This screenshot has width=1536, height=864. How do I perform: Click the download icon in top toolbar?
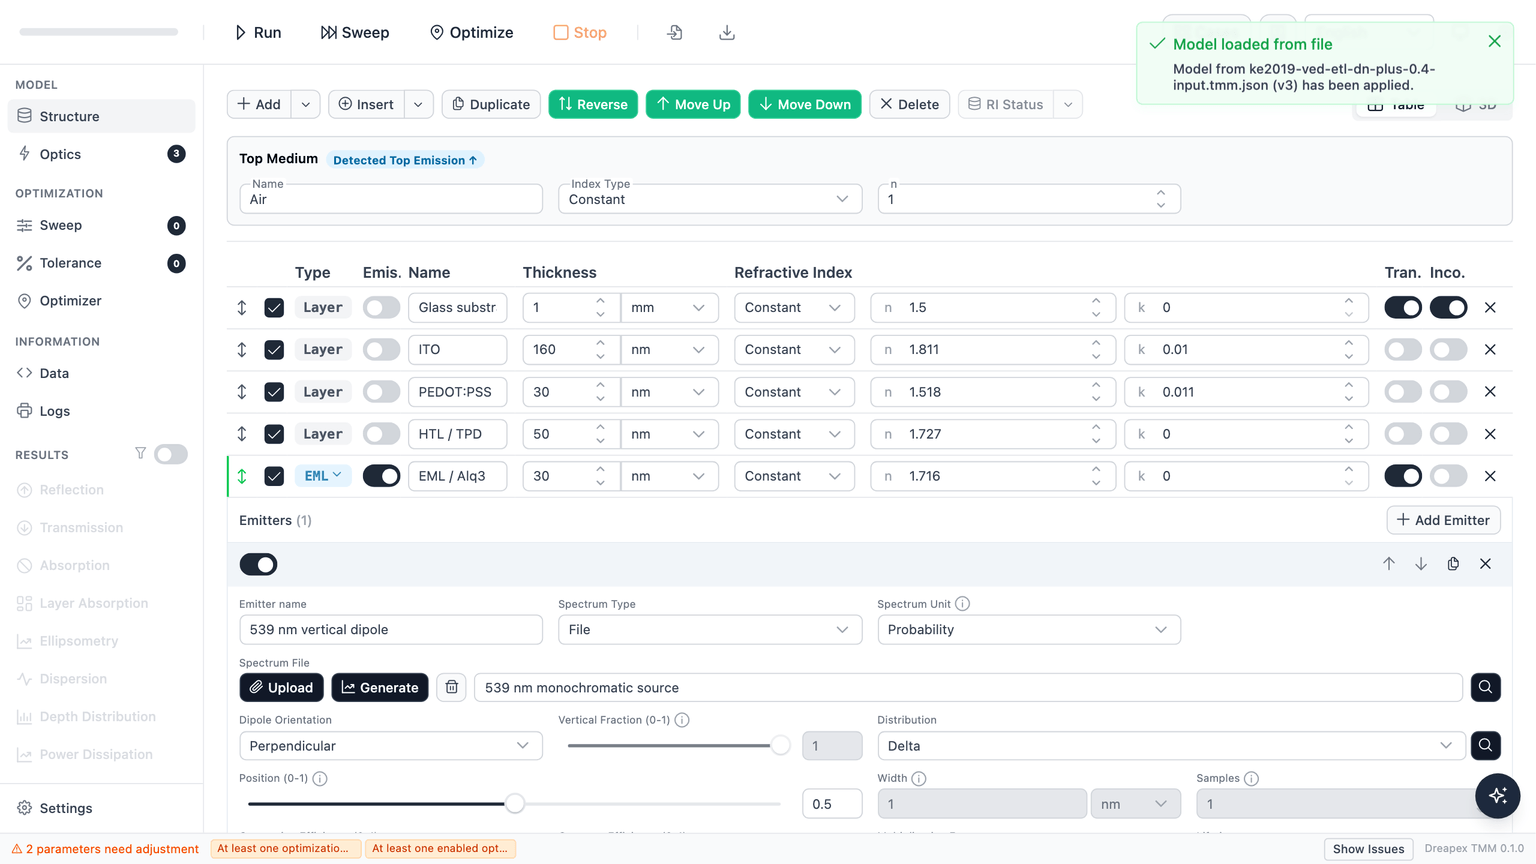tap(727, 33)
